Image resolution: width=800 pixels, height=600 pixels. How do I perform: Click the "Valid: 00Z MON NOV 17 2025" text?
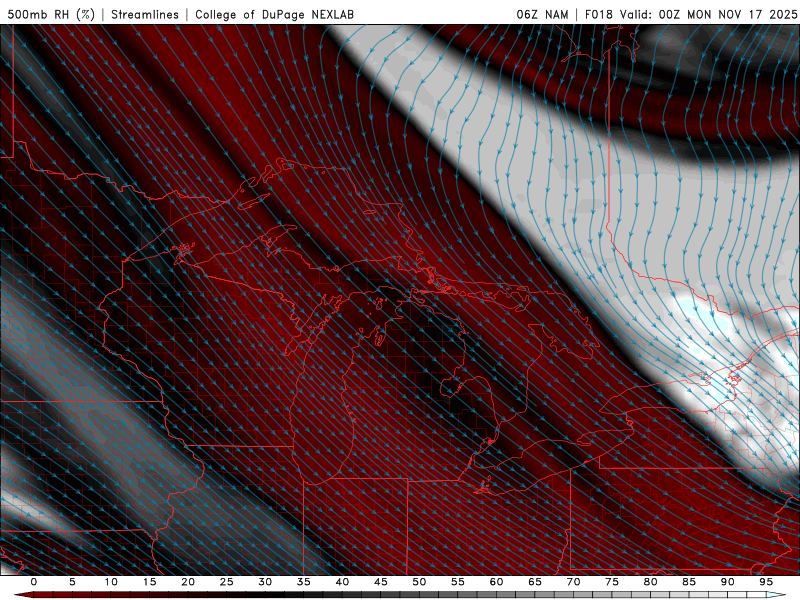708,14
